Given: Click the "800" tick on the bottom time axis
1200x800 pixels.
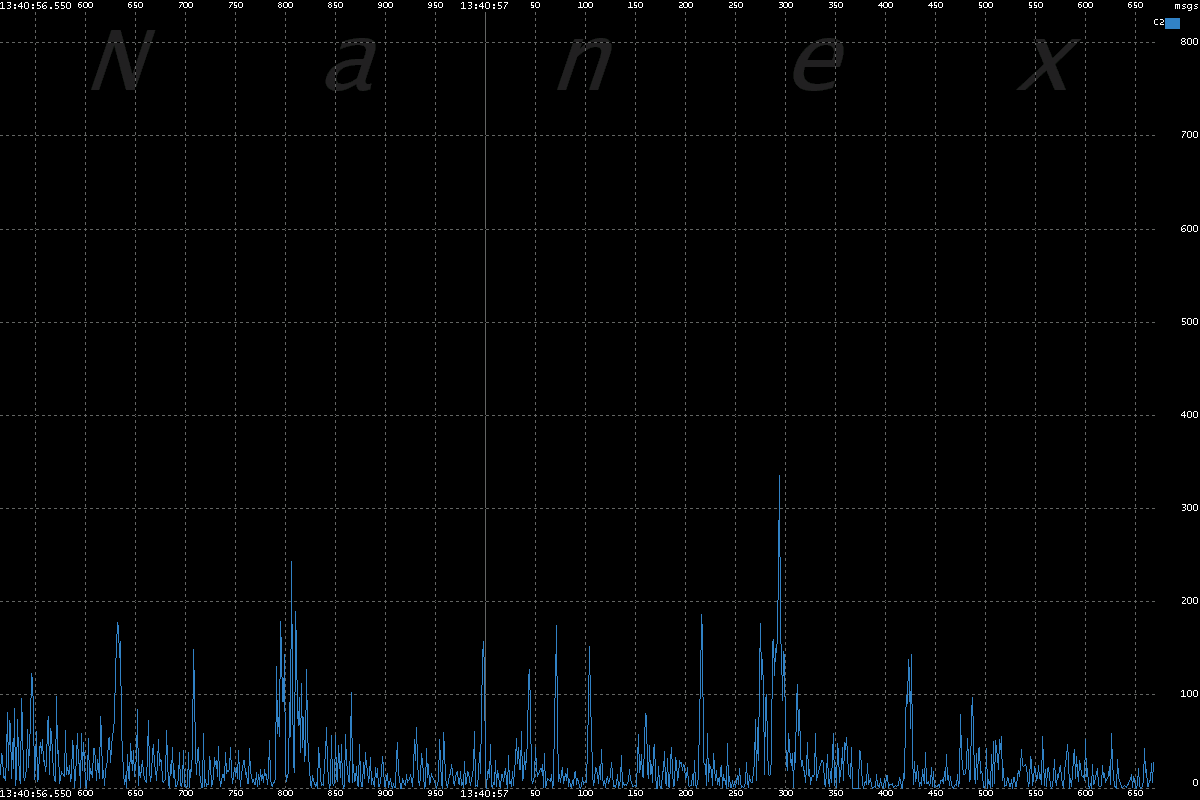Looking at the screenshot, I should (x=285, y=793).
